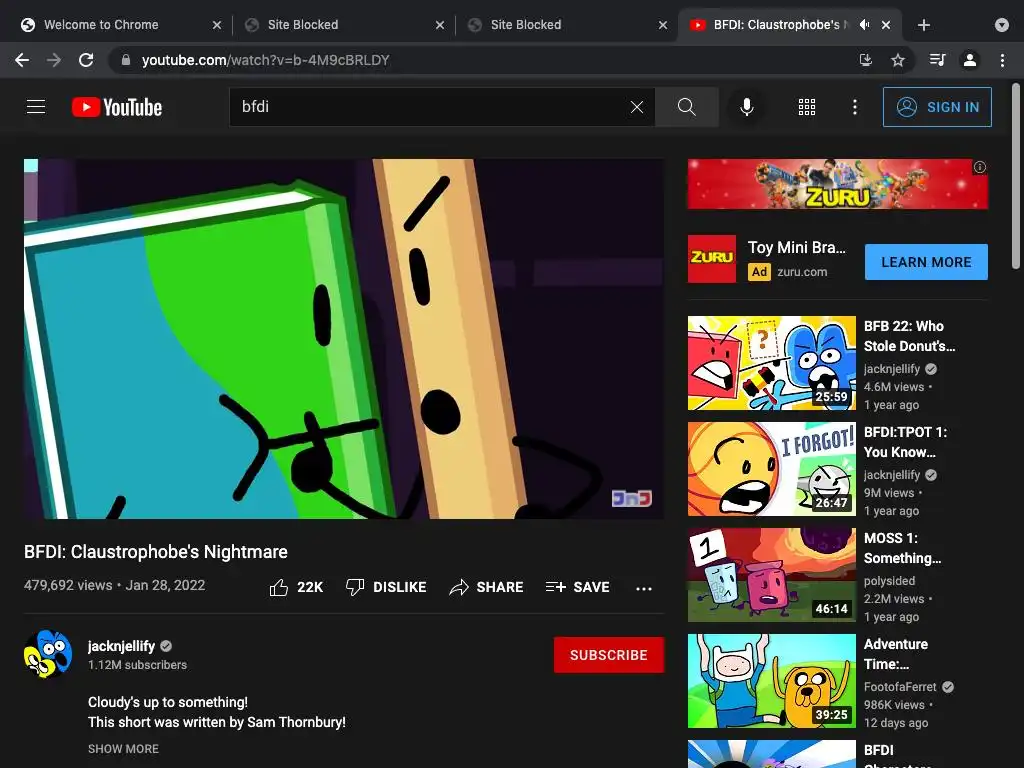Click the DISLIKE thumbs-down button
Image resolution: width=1024 pixels, height=768 pixels.
pyautogui.click(x=386, y=587)
